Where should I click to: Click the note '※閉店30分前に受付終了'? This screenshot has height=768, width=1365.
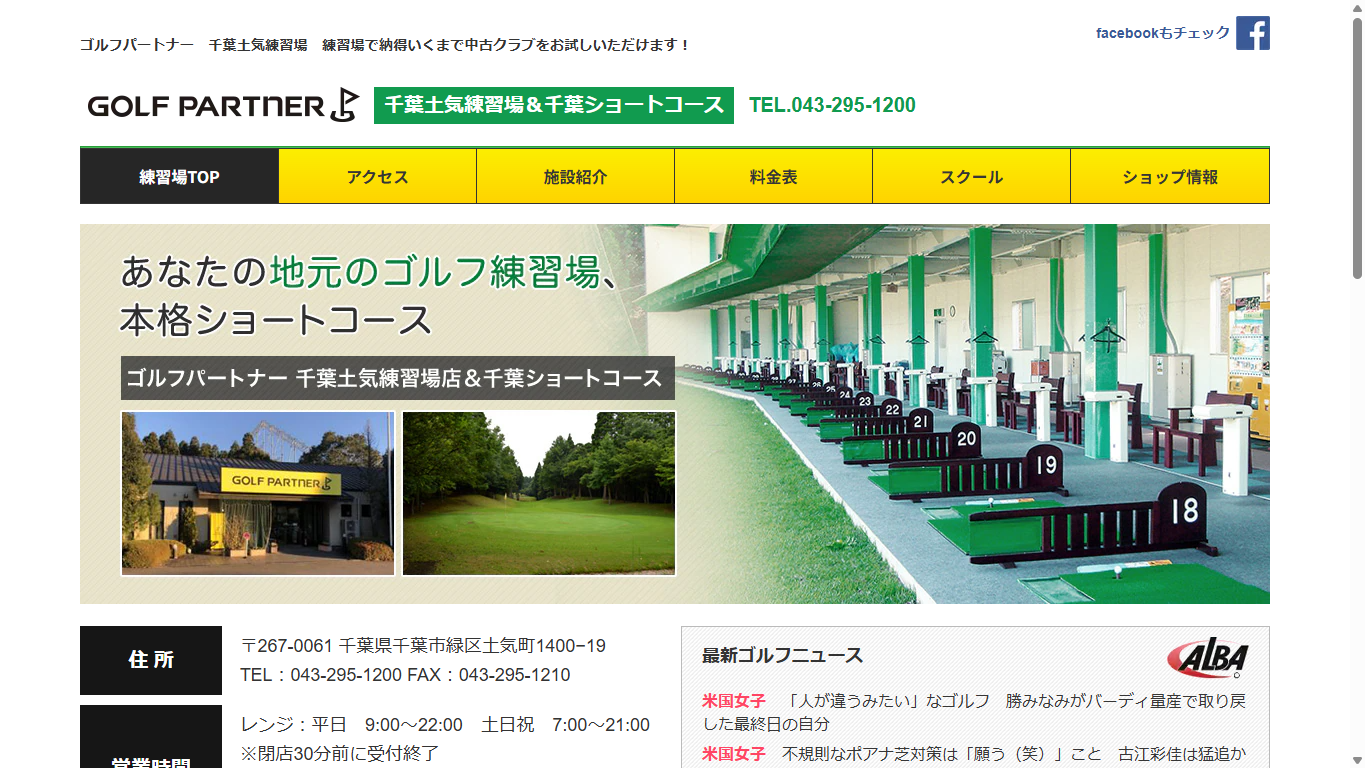pyautogui.click(x=340, y=753)
